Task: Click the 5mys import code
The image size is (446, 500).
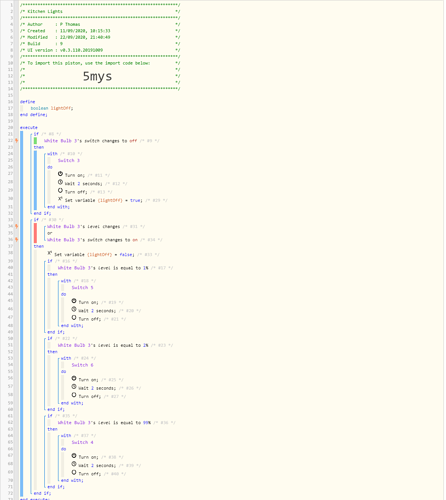Action: 97,76
